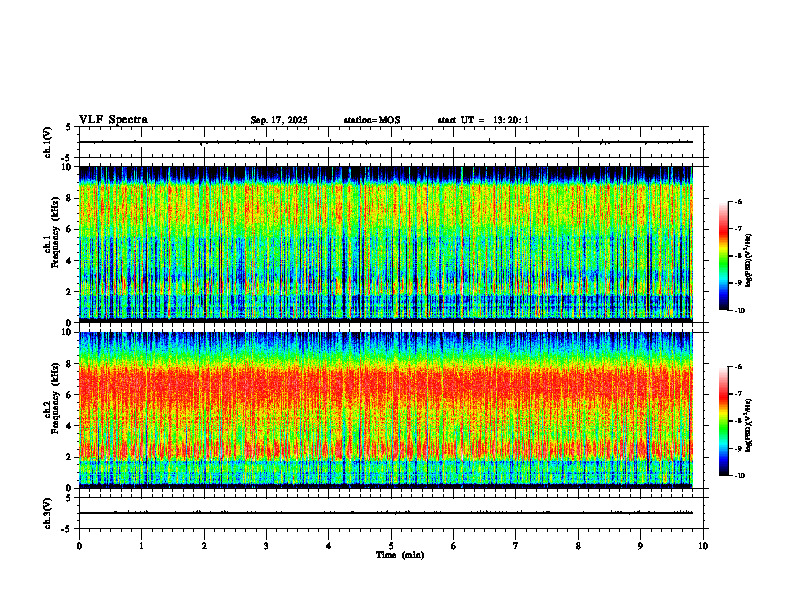The image size is (792, 612).
Task: Click the time axis tick label "7"
Action: (516, 546)
